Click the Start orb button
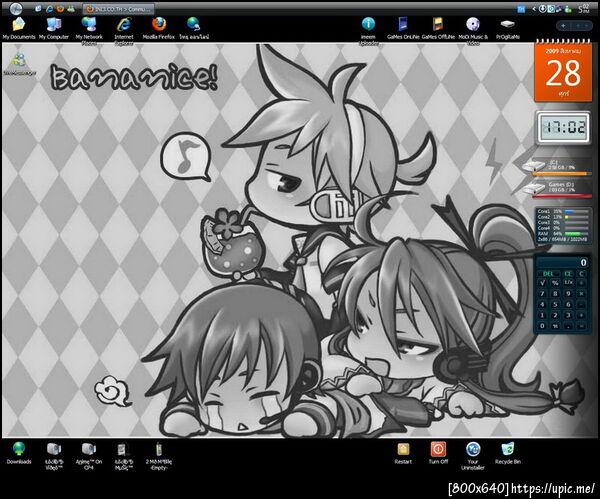The image size is (600, 499). (16, 8)
